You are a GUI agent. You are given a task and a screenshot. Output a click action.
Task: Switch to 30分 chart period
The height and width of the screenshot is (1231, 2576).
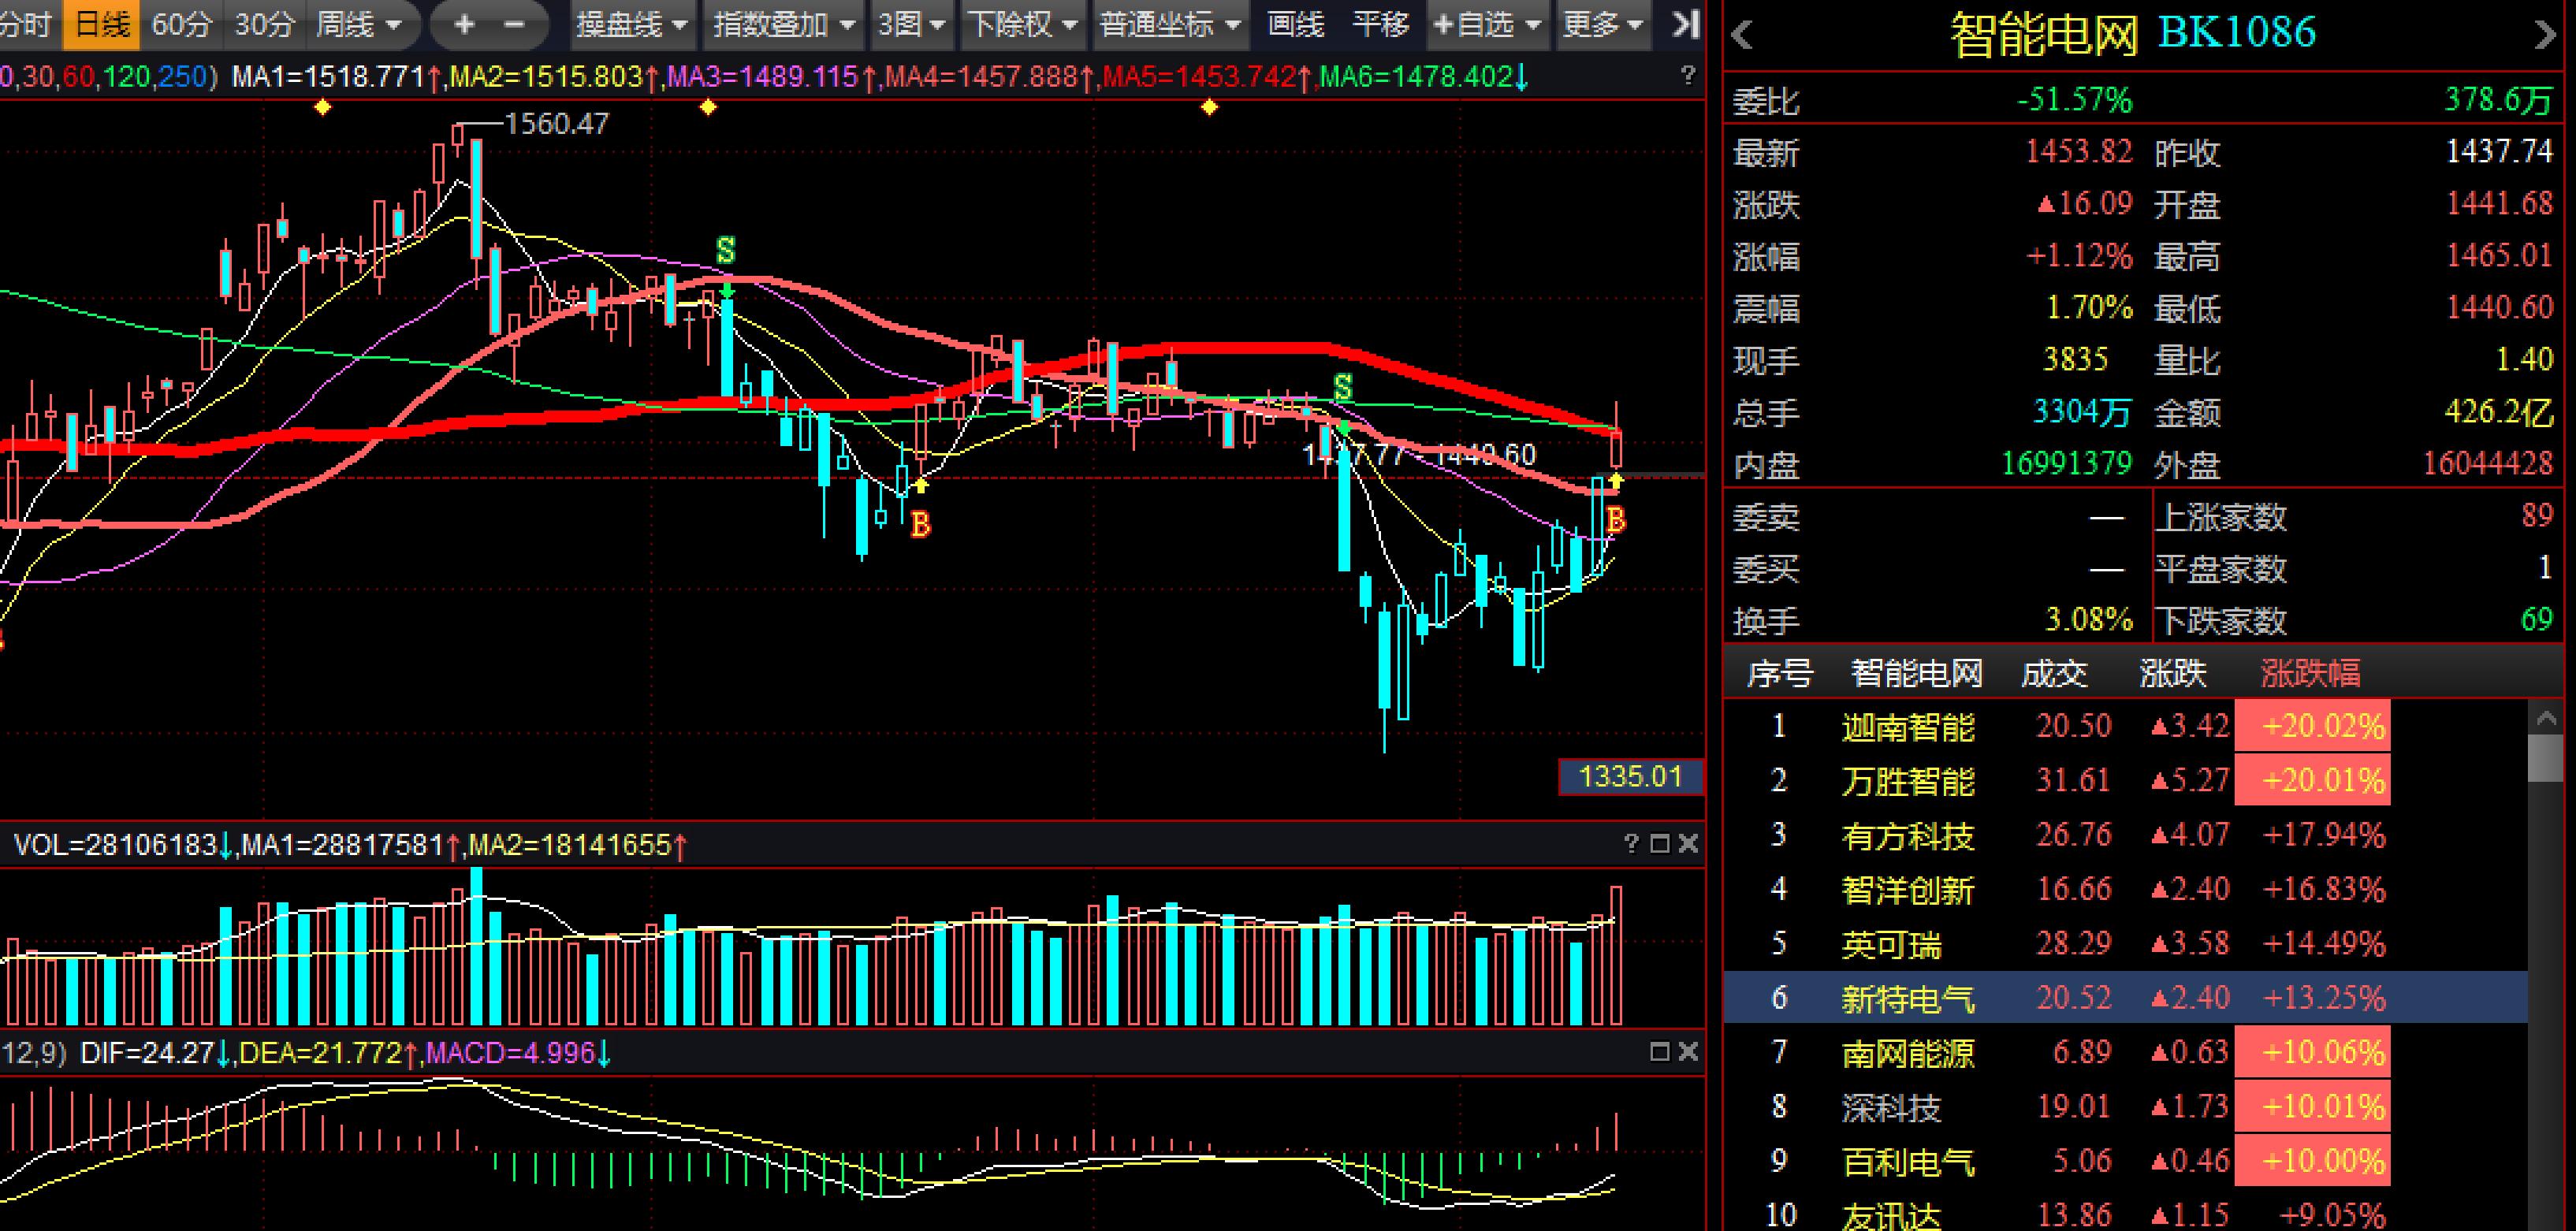coord(264,24)
